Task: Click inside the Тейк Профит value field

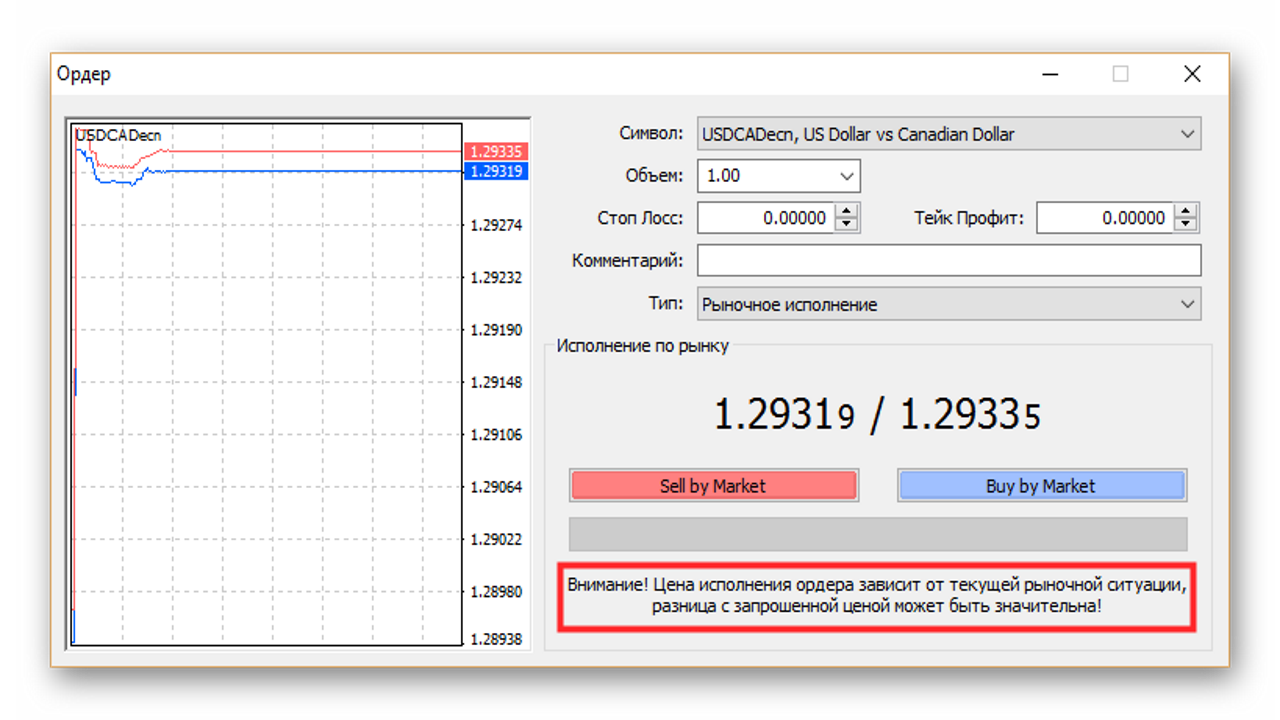Action: click(1106, 218)
